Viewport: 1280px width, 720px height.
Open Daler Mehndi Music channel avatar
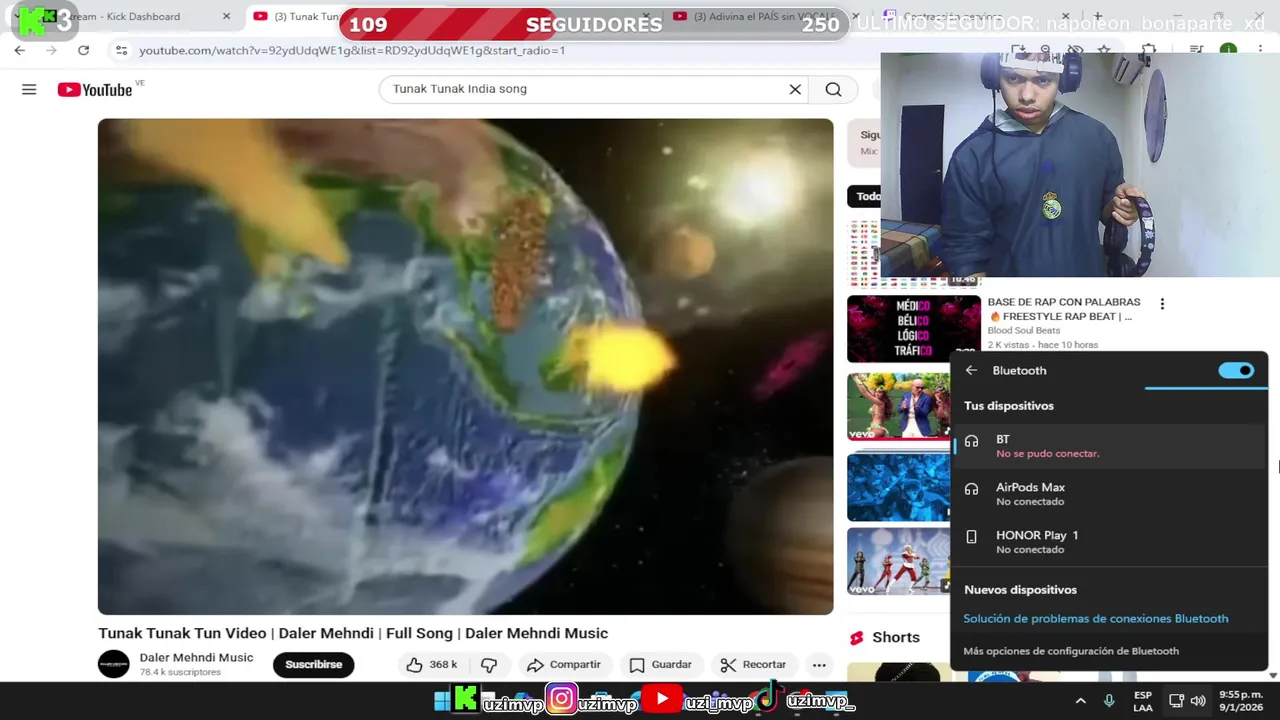coord(113,664)
